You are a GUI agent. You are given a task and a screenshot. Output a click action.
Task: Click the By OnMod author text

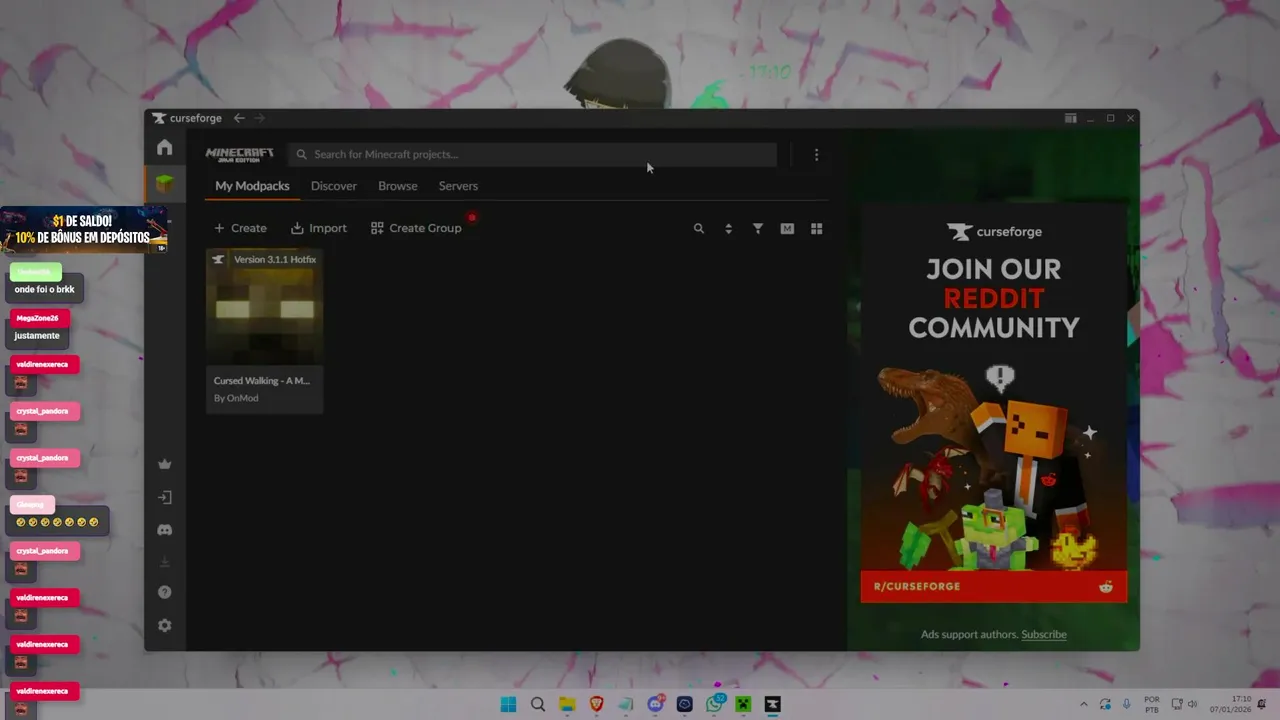click(x=236, y=398)
